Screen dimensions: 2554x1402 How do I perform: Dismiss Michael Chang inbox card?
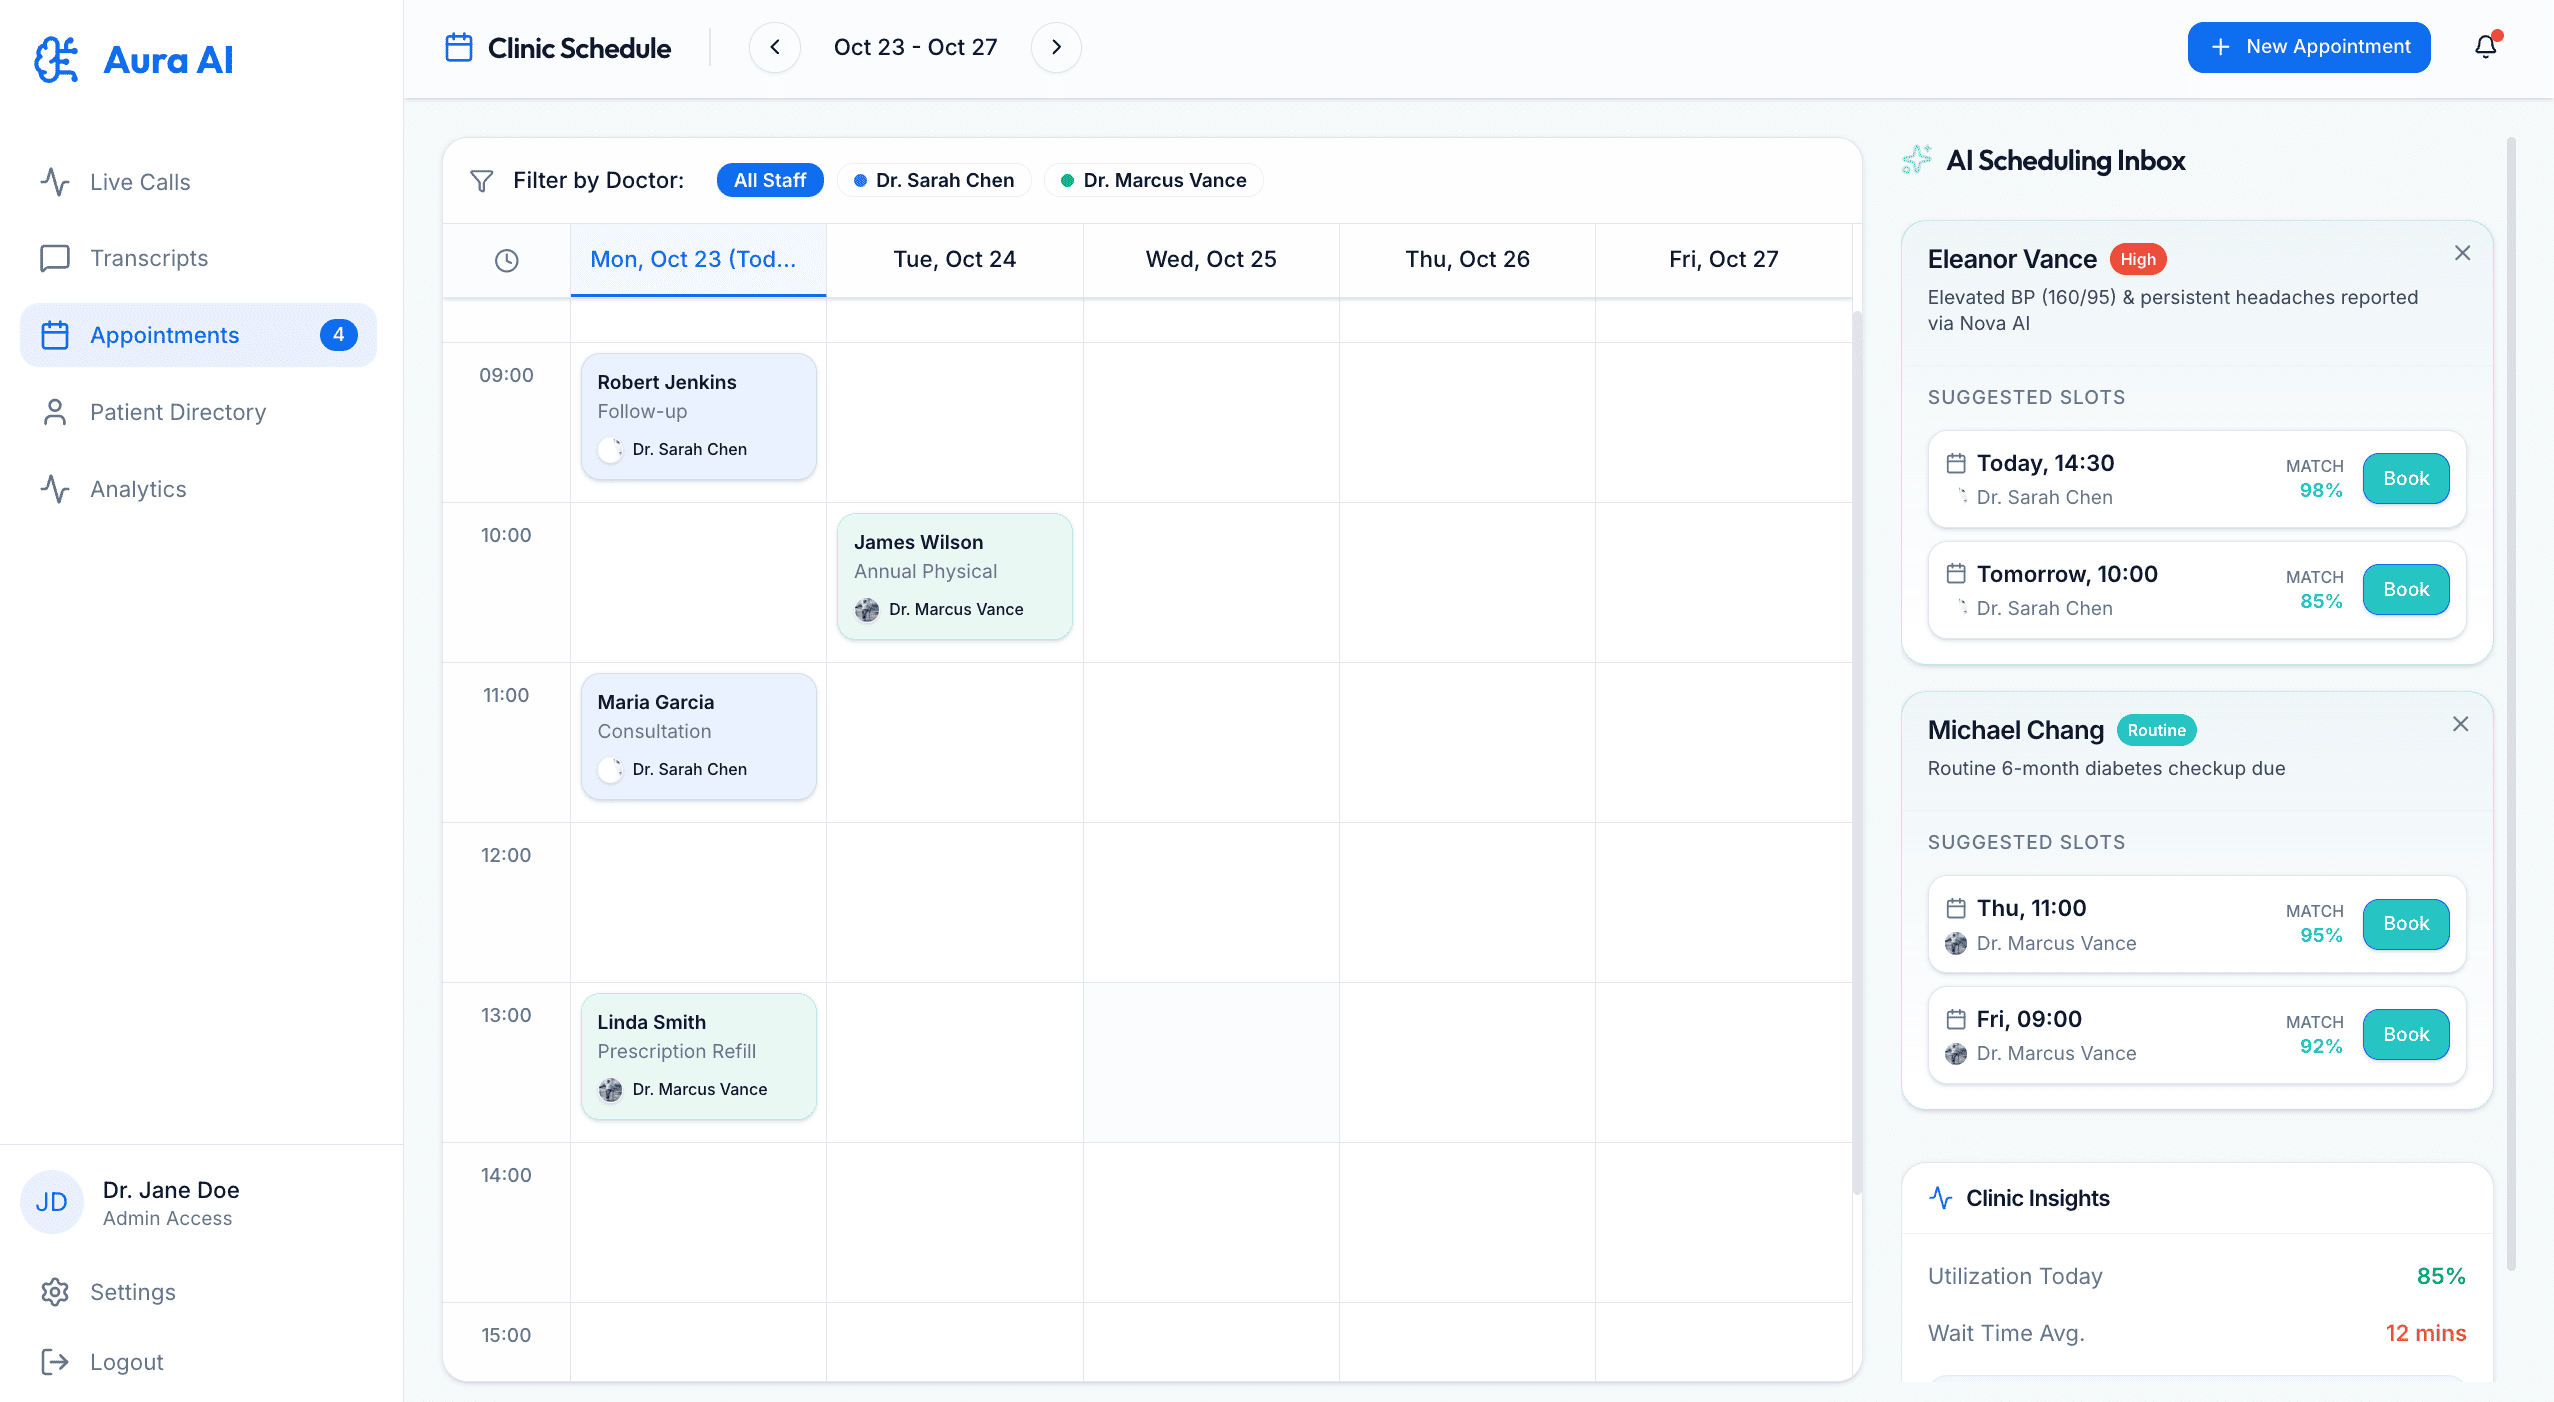point(2460,724)
